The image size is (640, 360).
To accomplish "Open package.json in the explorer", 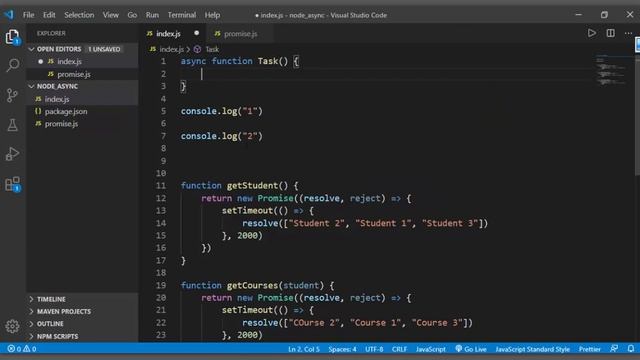I will click(82, 111).
